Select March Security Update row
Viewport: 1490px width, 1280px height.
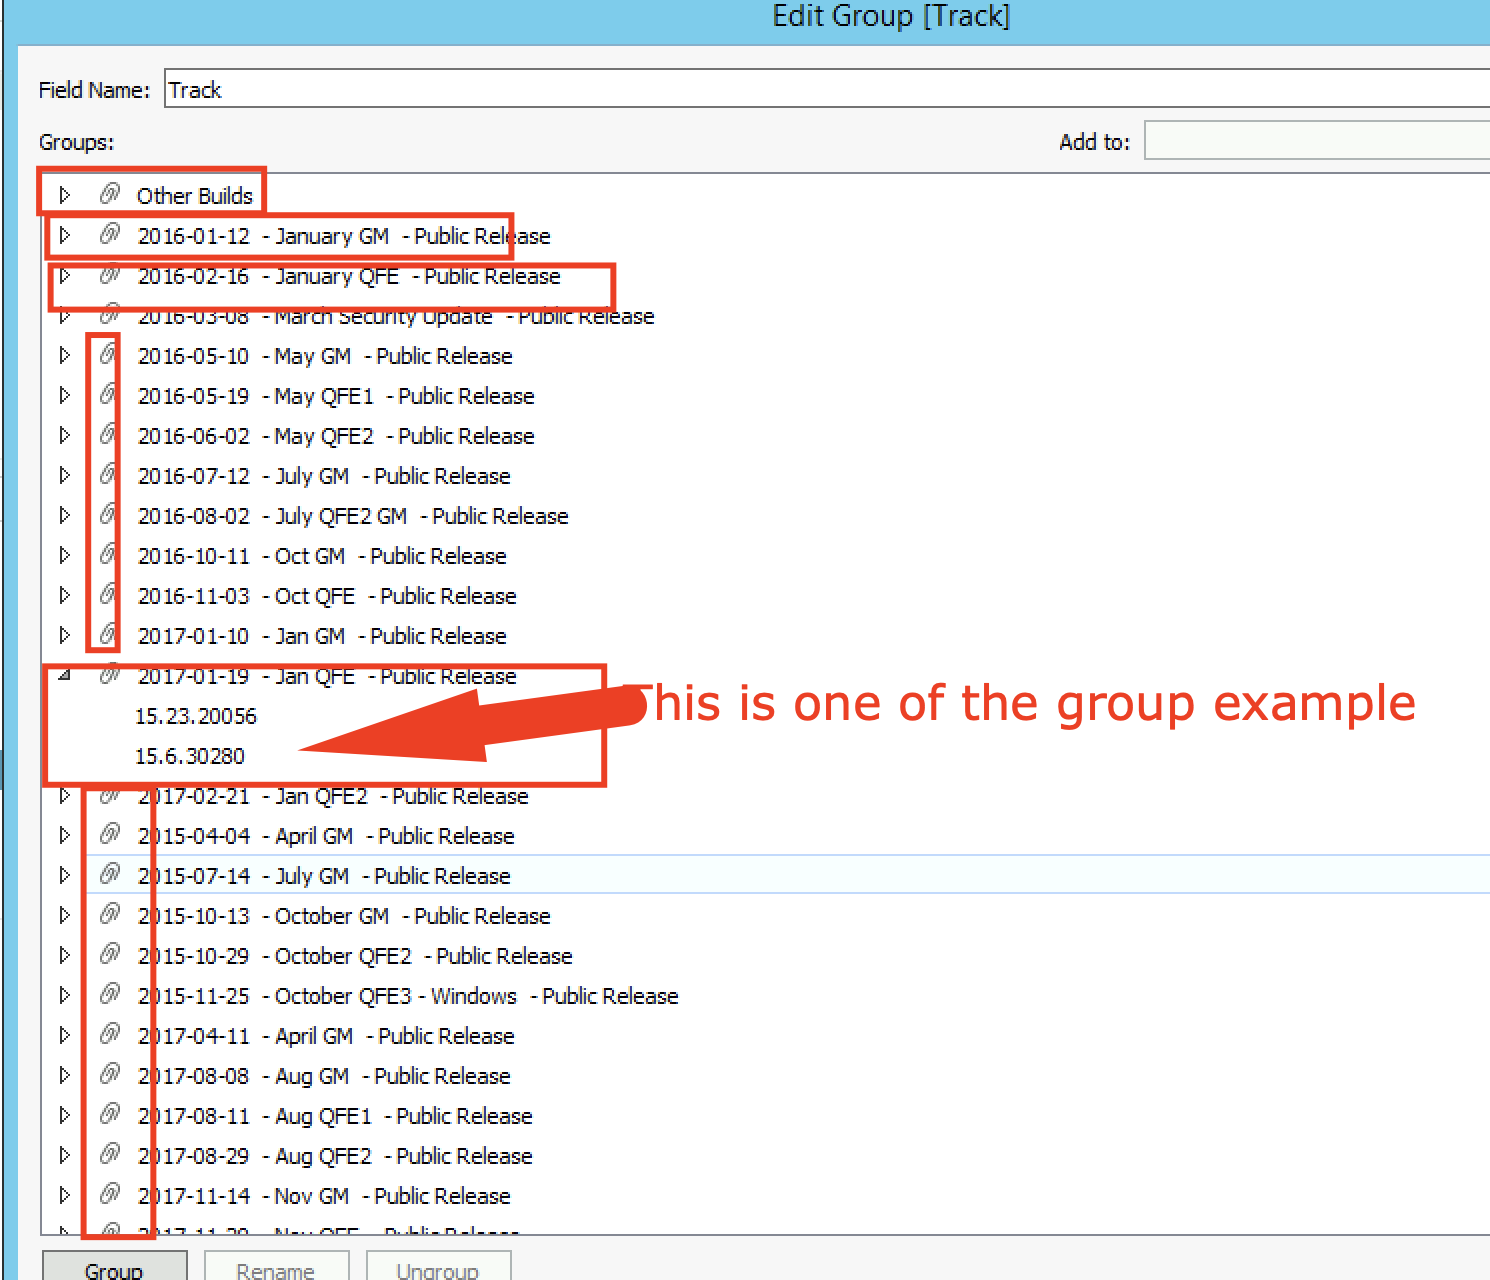pyautogui.click(x=396, y=316)
